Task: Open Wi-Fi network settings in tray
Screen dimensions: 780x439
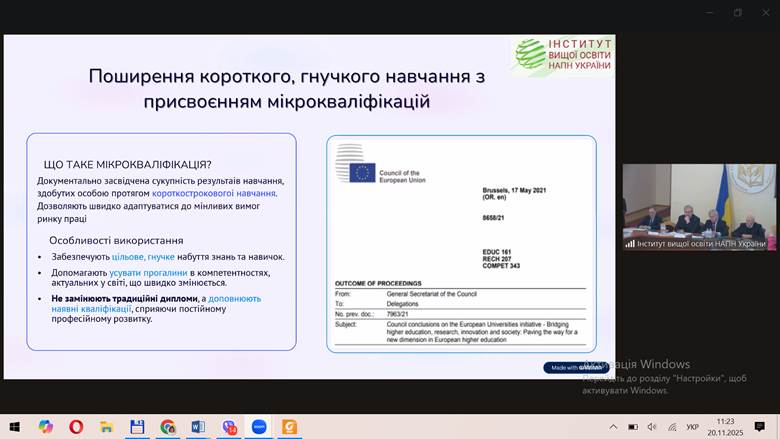Action: [x=672, y=427]
